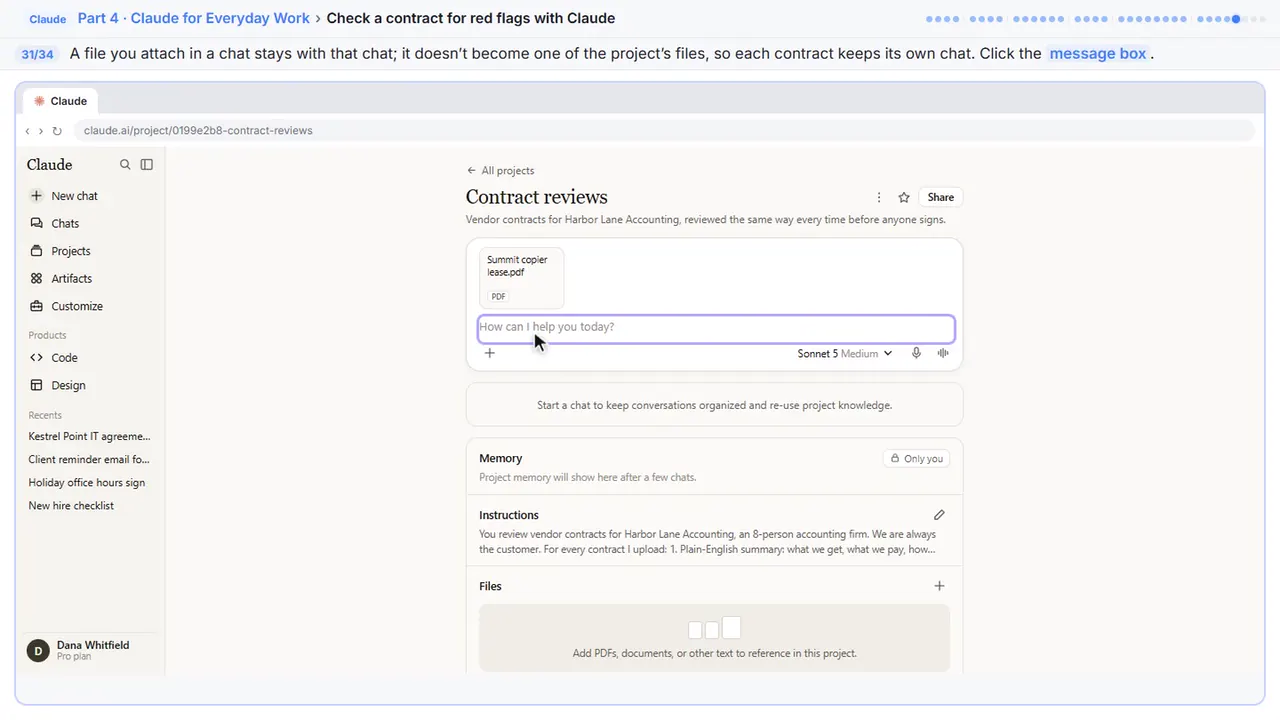Open Dana Whitfield account menu
Image resolution: width=1280 pixels, height=720 pixels.
pyautogui.click(x=90, y=650)
